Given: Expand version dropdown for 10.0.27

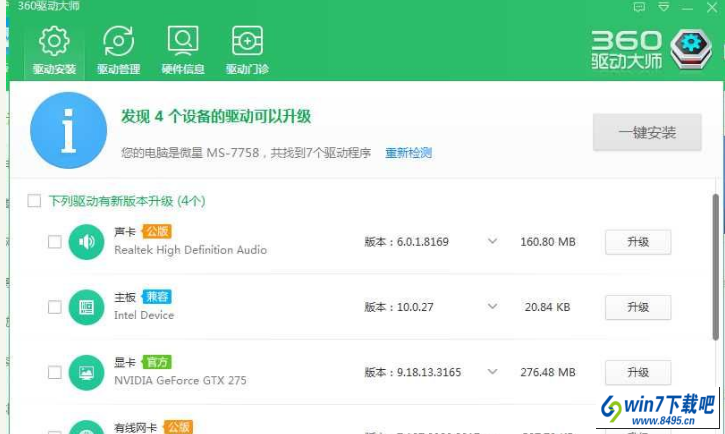Looking at the screenshot, I should pos(492,306).
